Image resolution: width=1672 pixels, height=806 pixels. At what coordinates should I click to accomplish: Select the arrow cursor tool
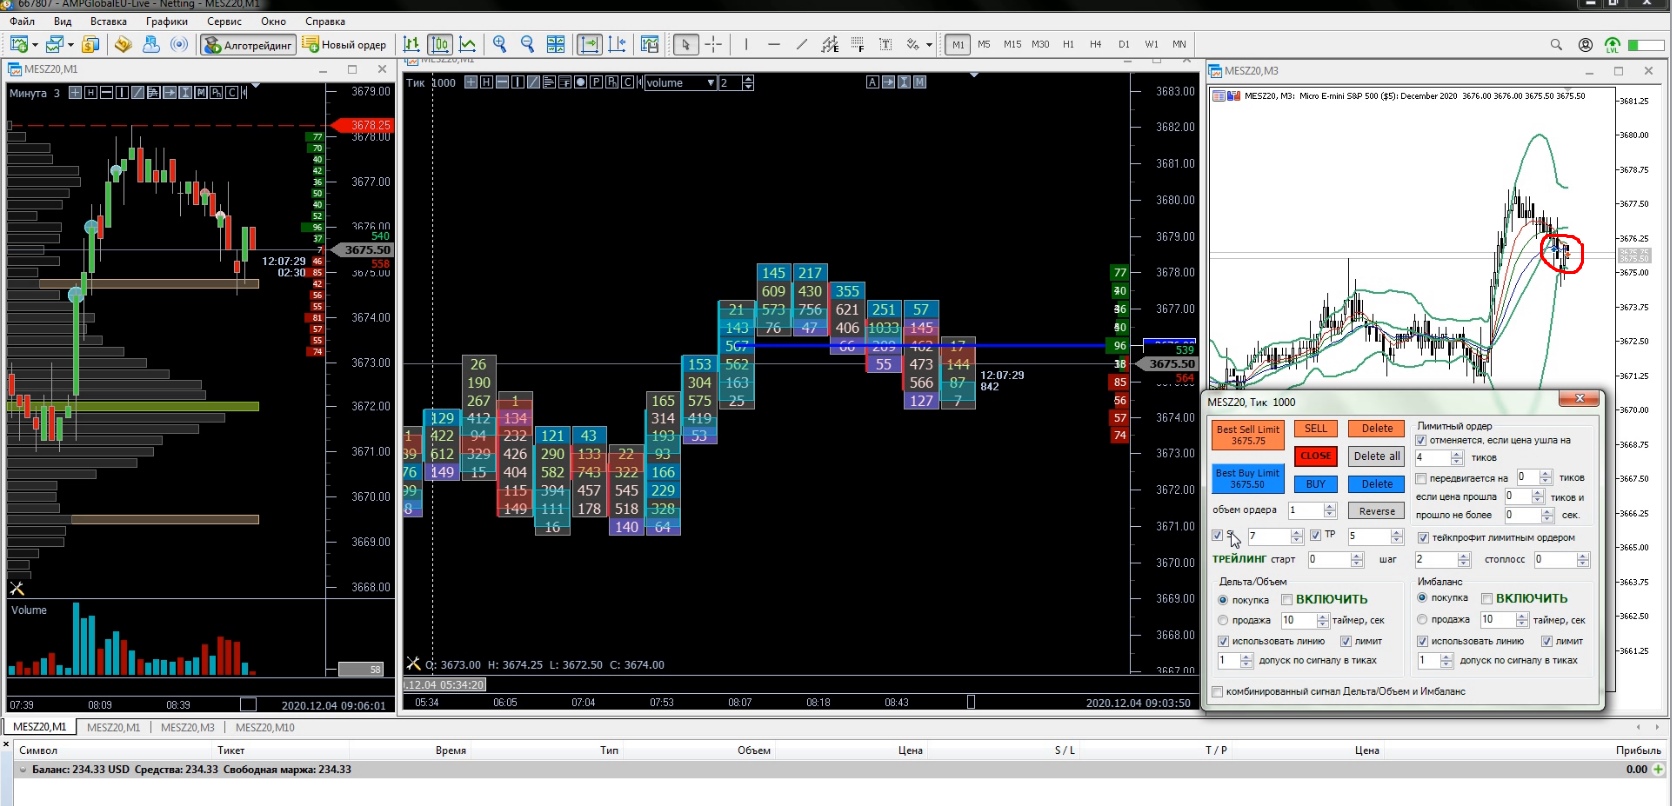point(685,44)
